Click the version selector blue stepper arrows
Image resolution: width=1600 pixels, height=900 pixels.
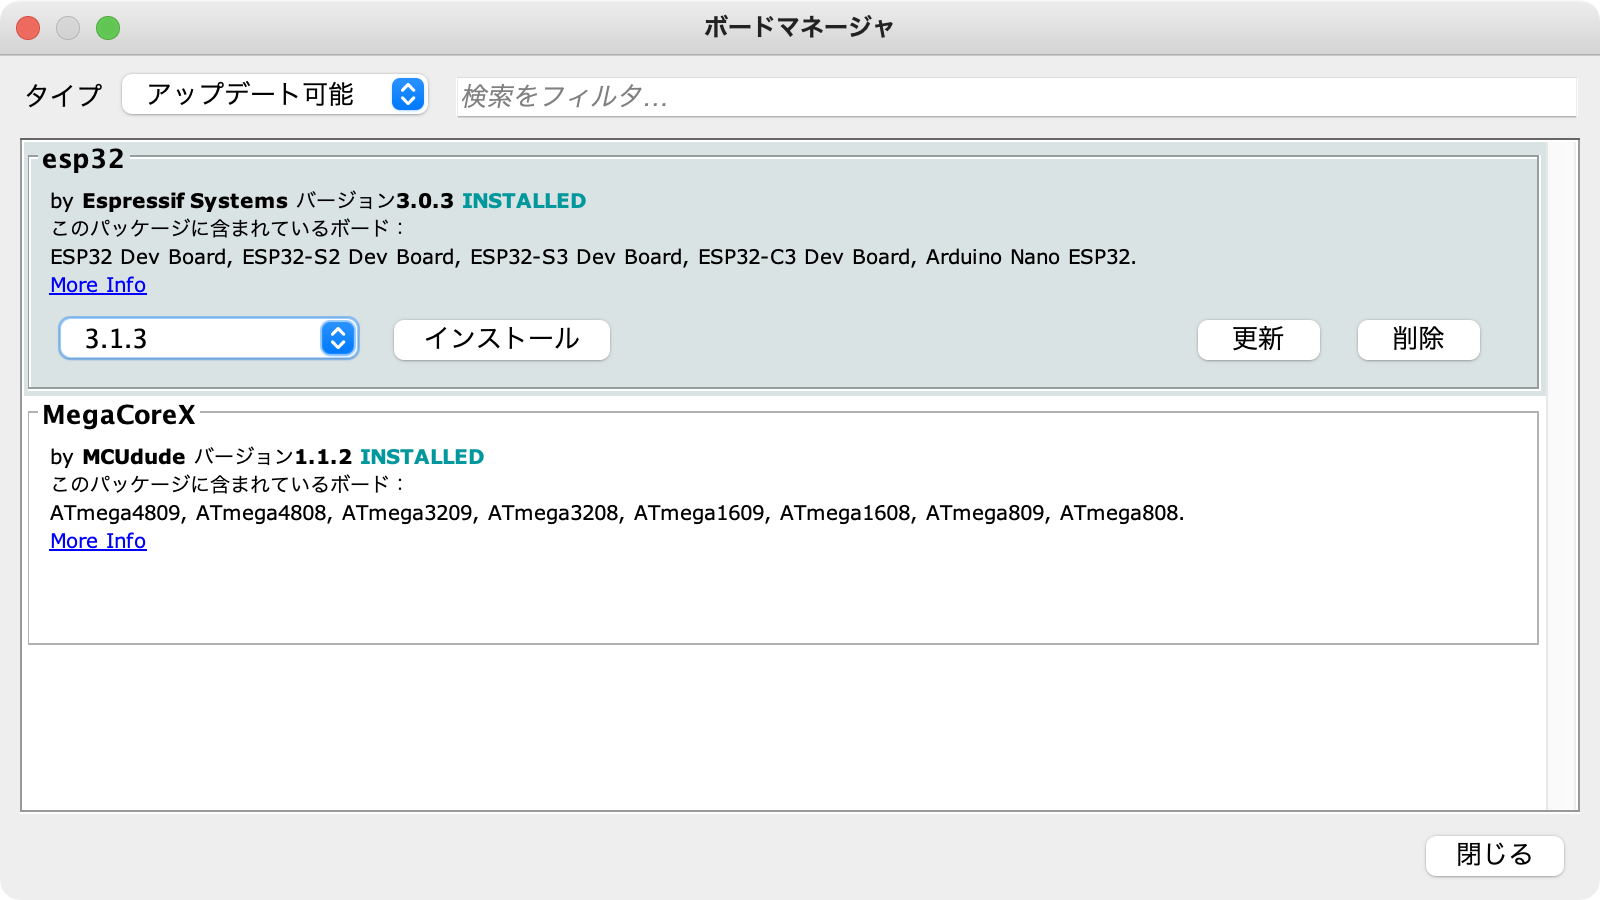coord(338,339)
